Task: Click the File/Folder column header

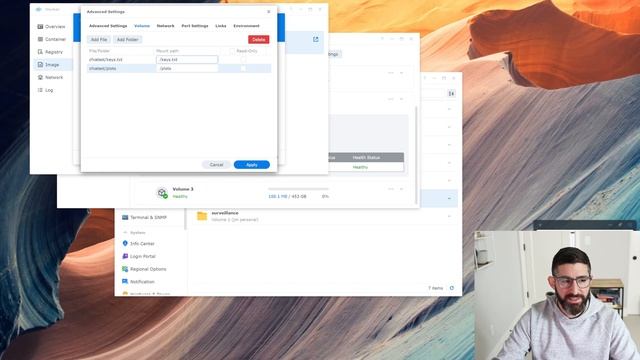Action: click(100, 51)
